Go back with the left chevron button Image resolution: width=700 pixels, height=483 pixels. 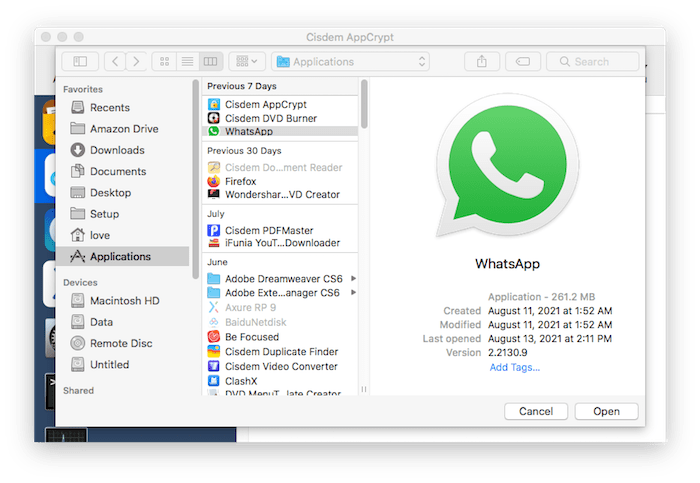(115, 61)
